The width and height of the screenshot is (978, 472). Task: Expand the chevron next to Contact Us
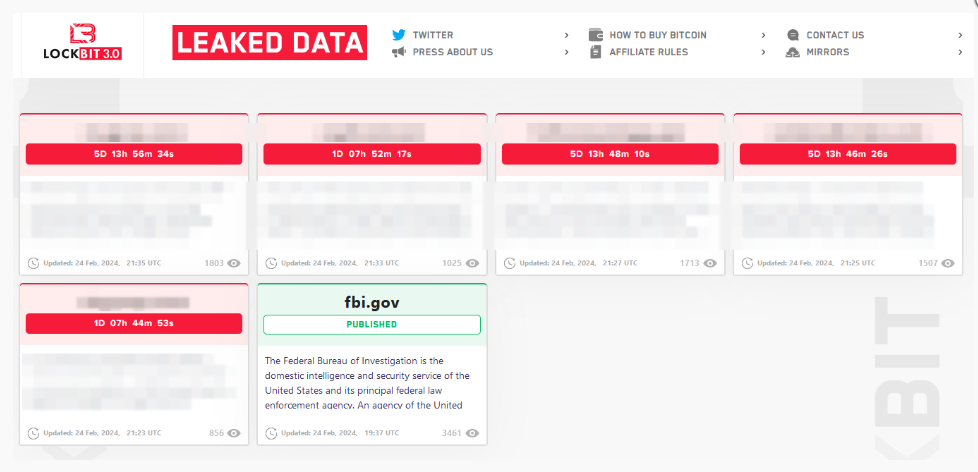(x=961, y=35)
